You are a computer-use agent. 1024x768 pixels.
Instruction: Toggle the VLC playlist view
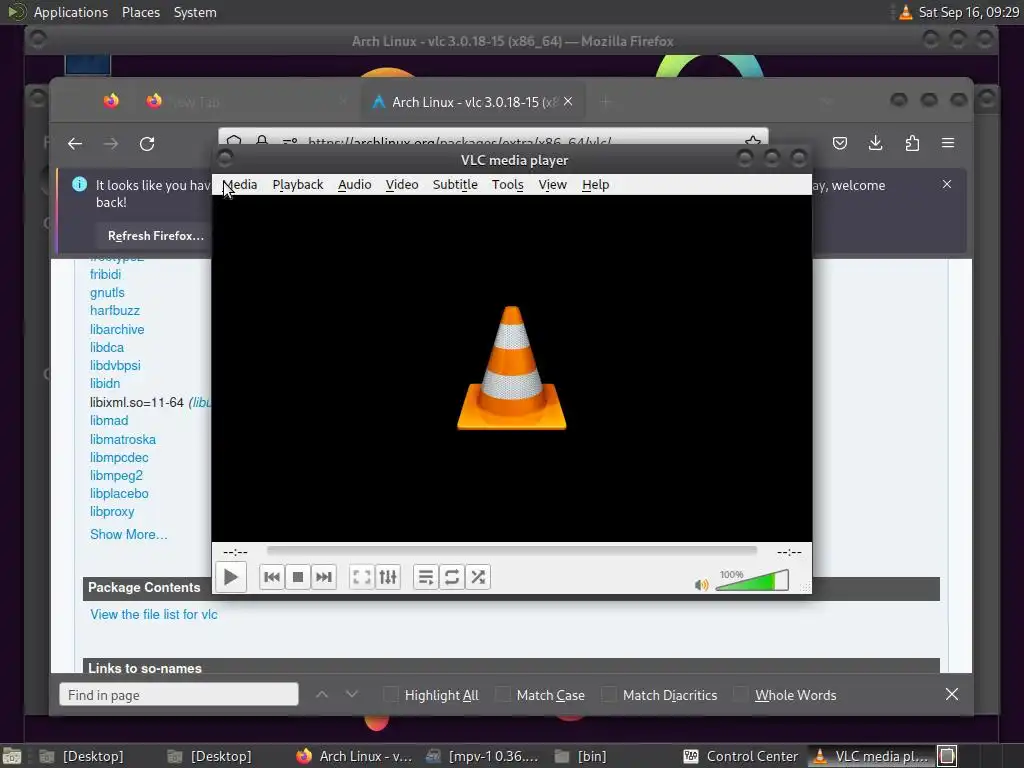(x=426, y=577)
